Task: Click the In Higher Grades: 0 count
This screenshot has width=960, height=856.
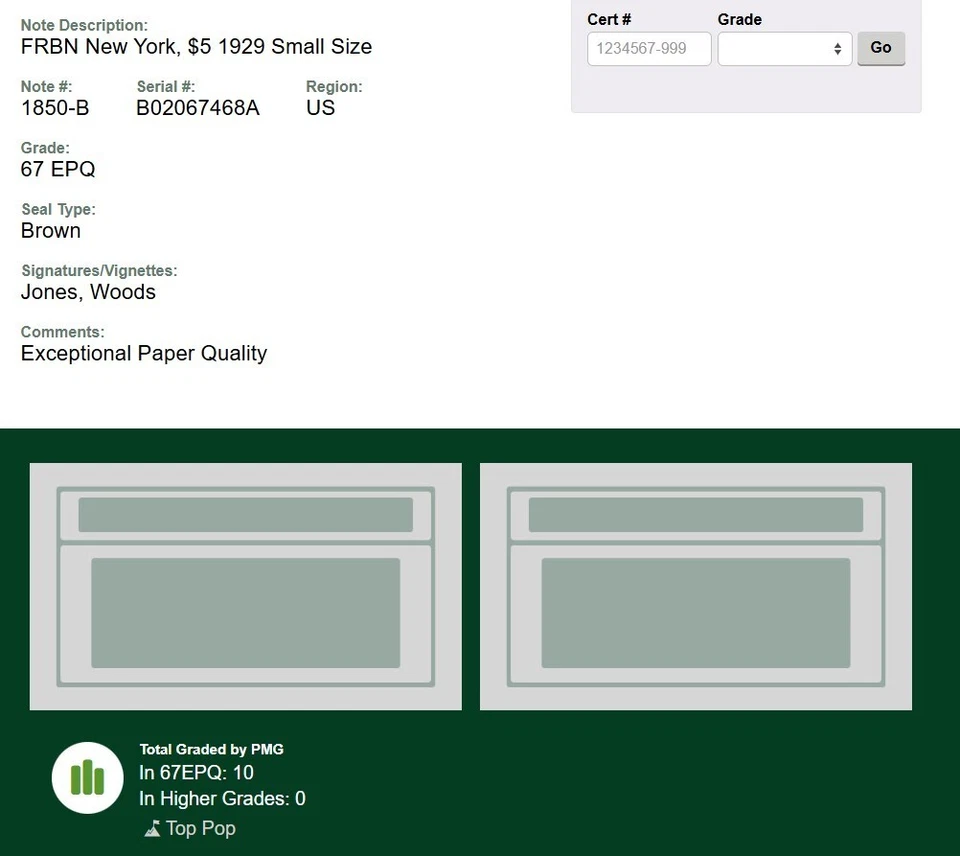Action: coord(222,798)
